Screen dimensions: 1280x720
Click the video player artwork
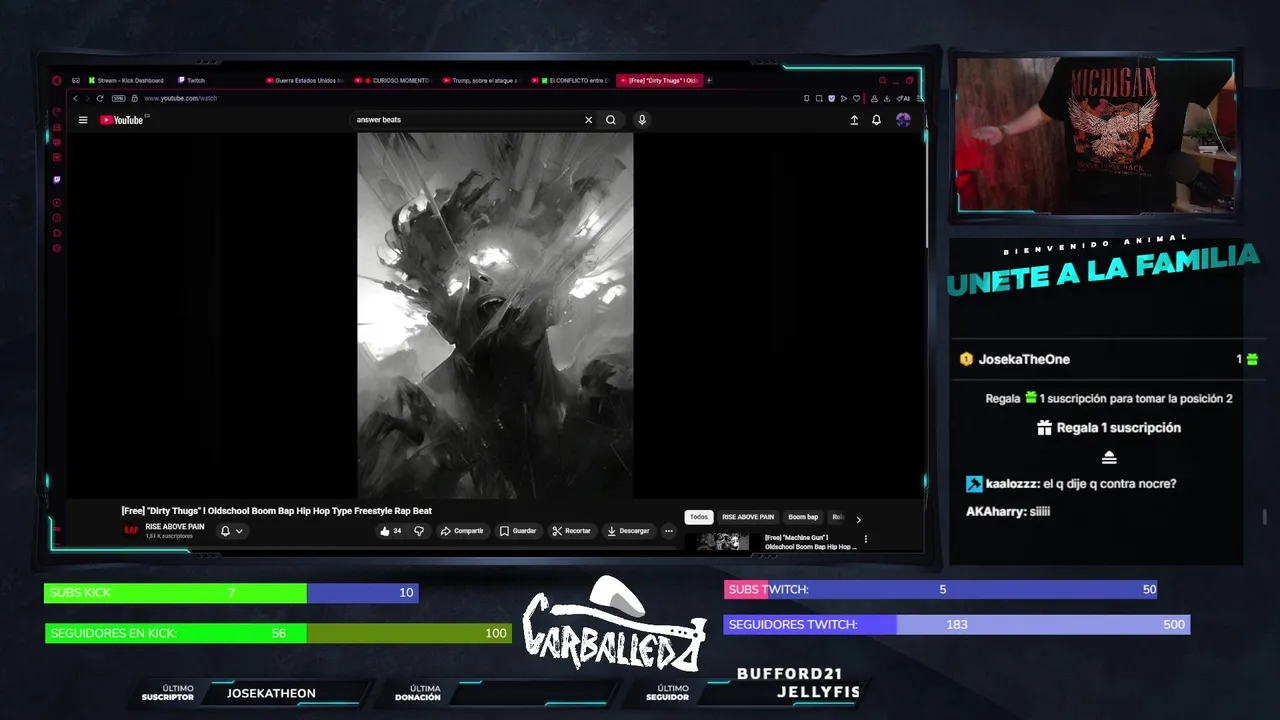(495, 315)
